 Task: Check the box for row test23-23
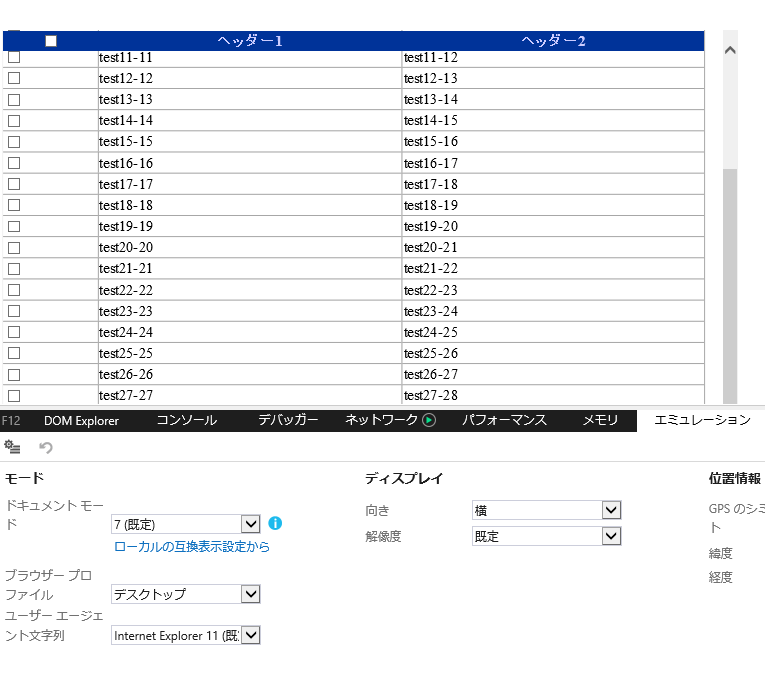14,311
